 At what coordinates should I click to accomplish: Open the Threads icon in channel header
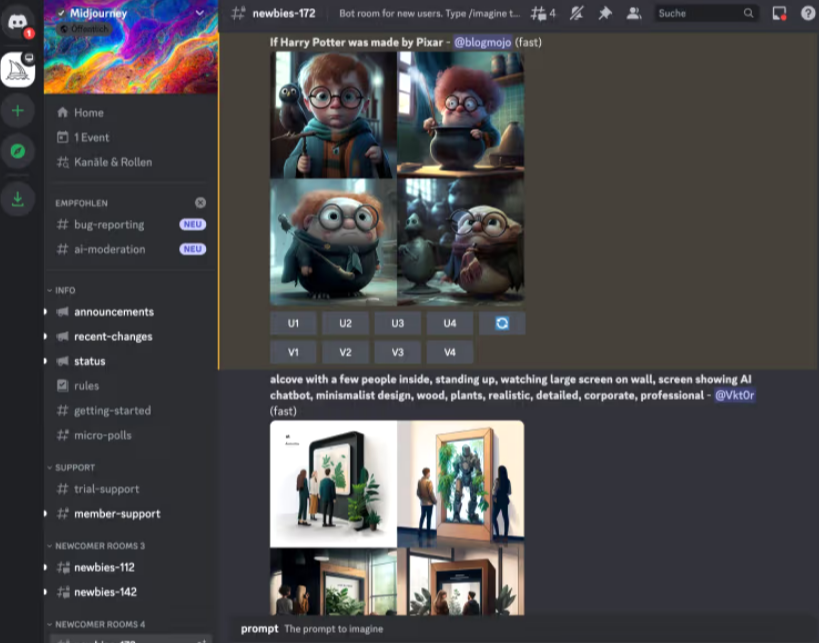tap(543, 13)
